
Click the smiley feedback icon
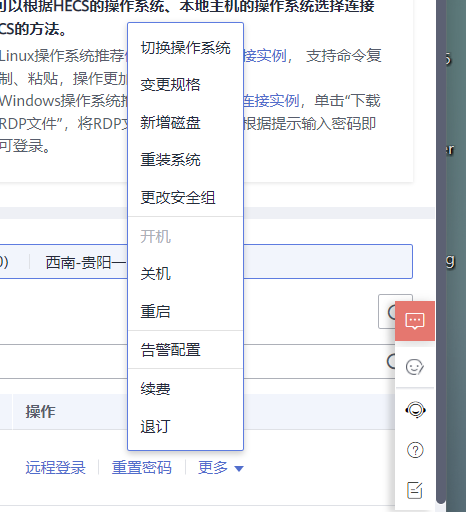coord(415,367)
